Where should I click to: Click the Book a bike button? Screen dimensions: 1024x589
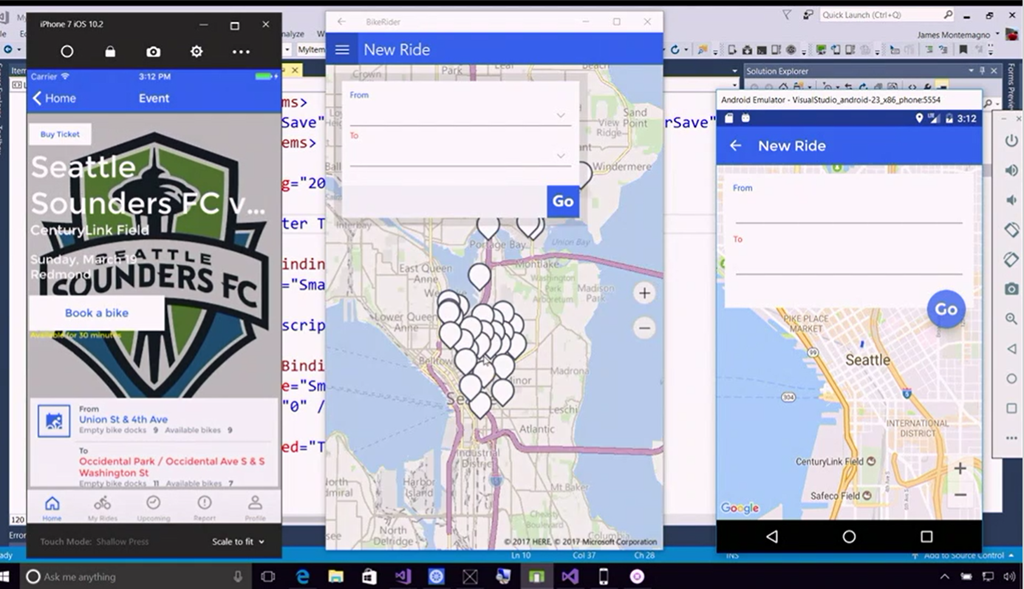(97, 313)
